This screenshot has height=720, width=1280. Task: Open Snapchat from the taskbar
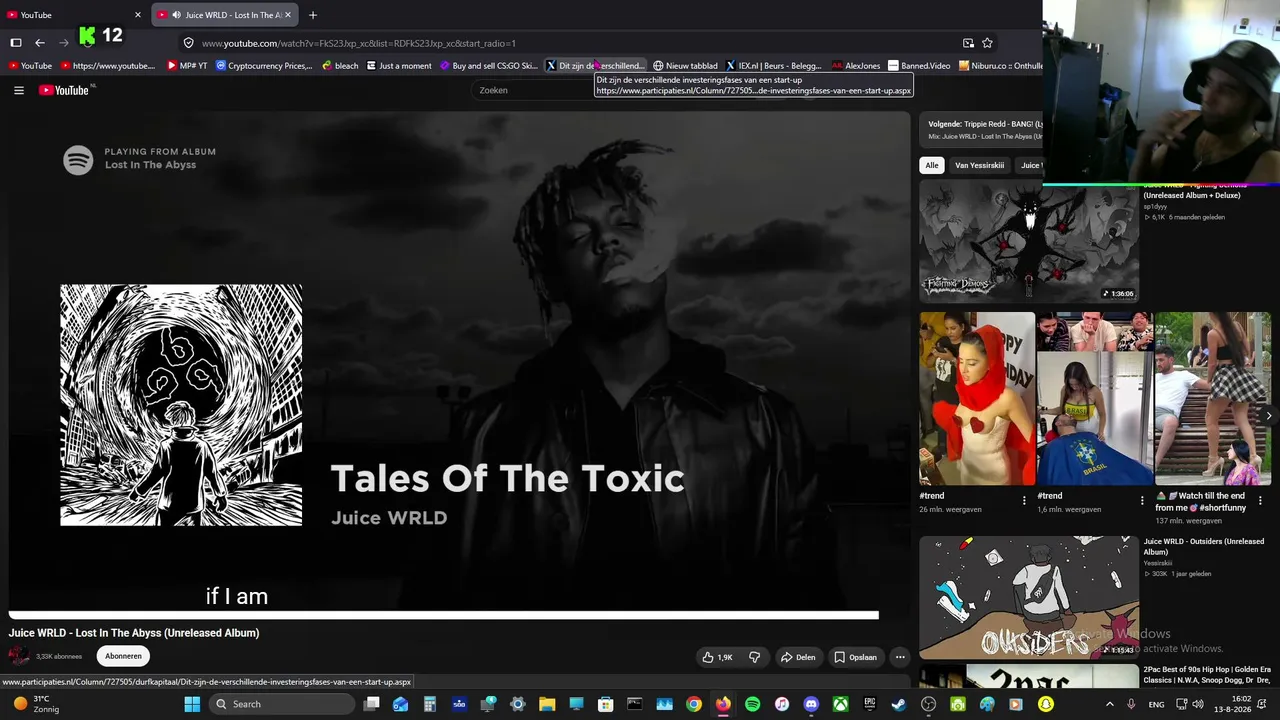[1046, 704]
